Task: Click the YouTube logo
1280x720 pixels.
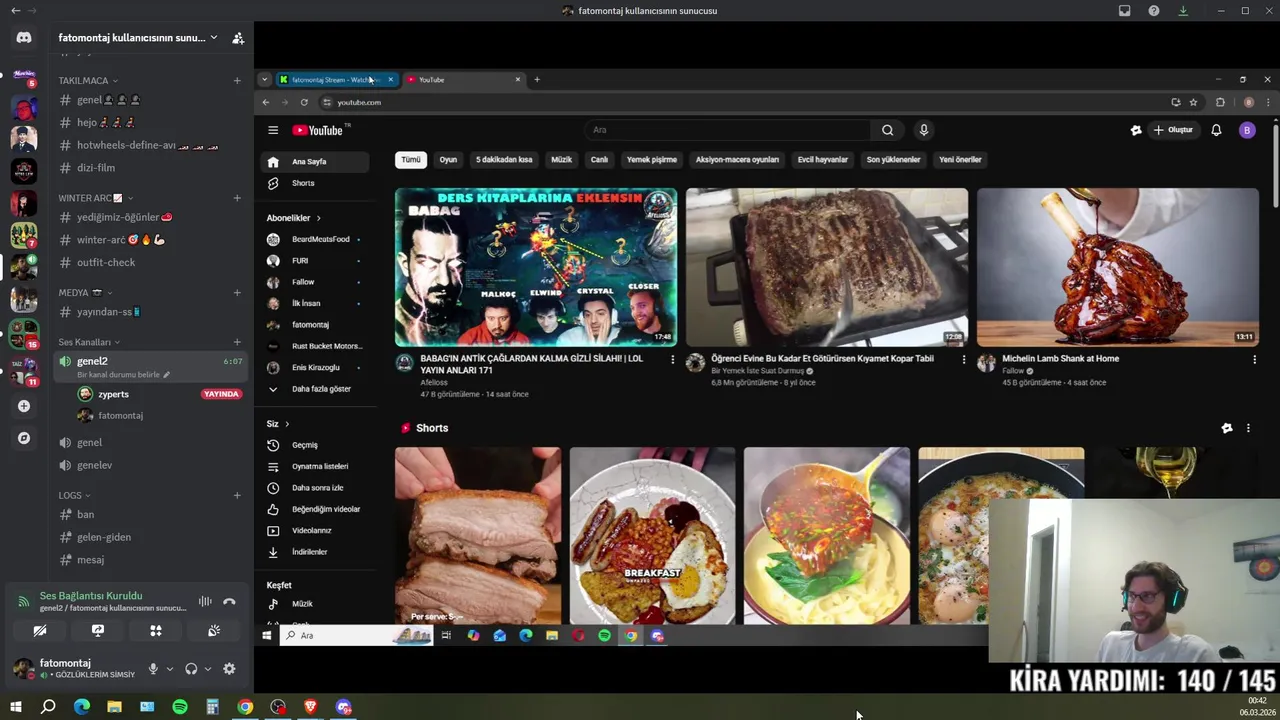Action: pos(318,130)
